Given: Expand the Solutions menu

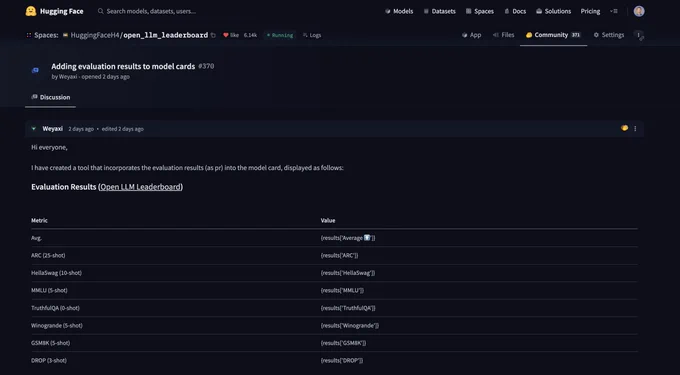Looking at the screenshot, I should pyautogui.click(x=553, y=11).
